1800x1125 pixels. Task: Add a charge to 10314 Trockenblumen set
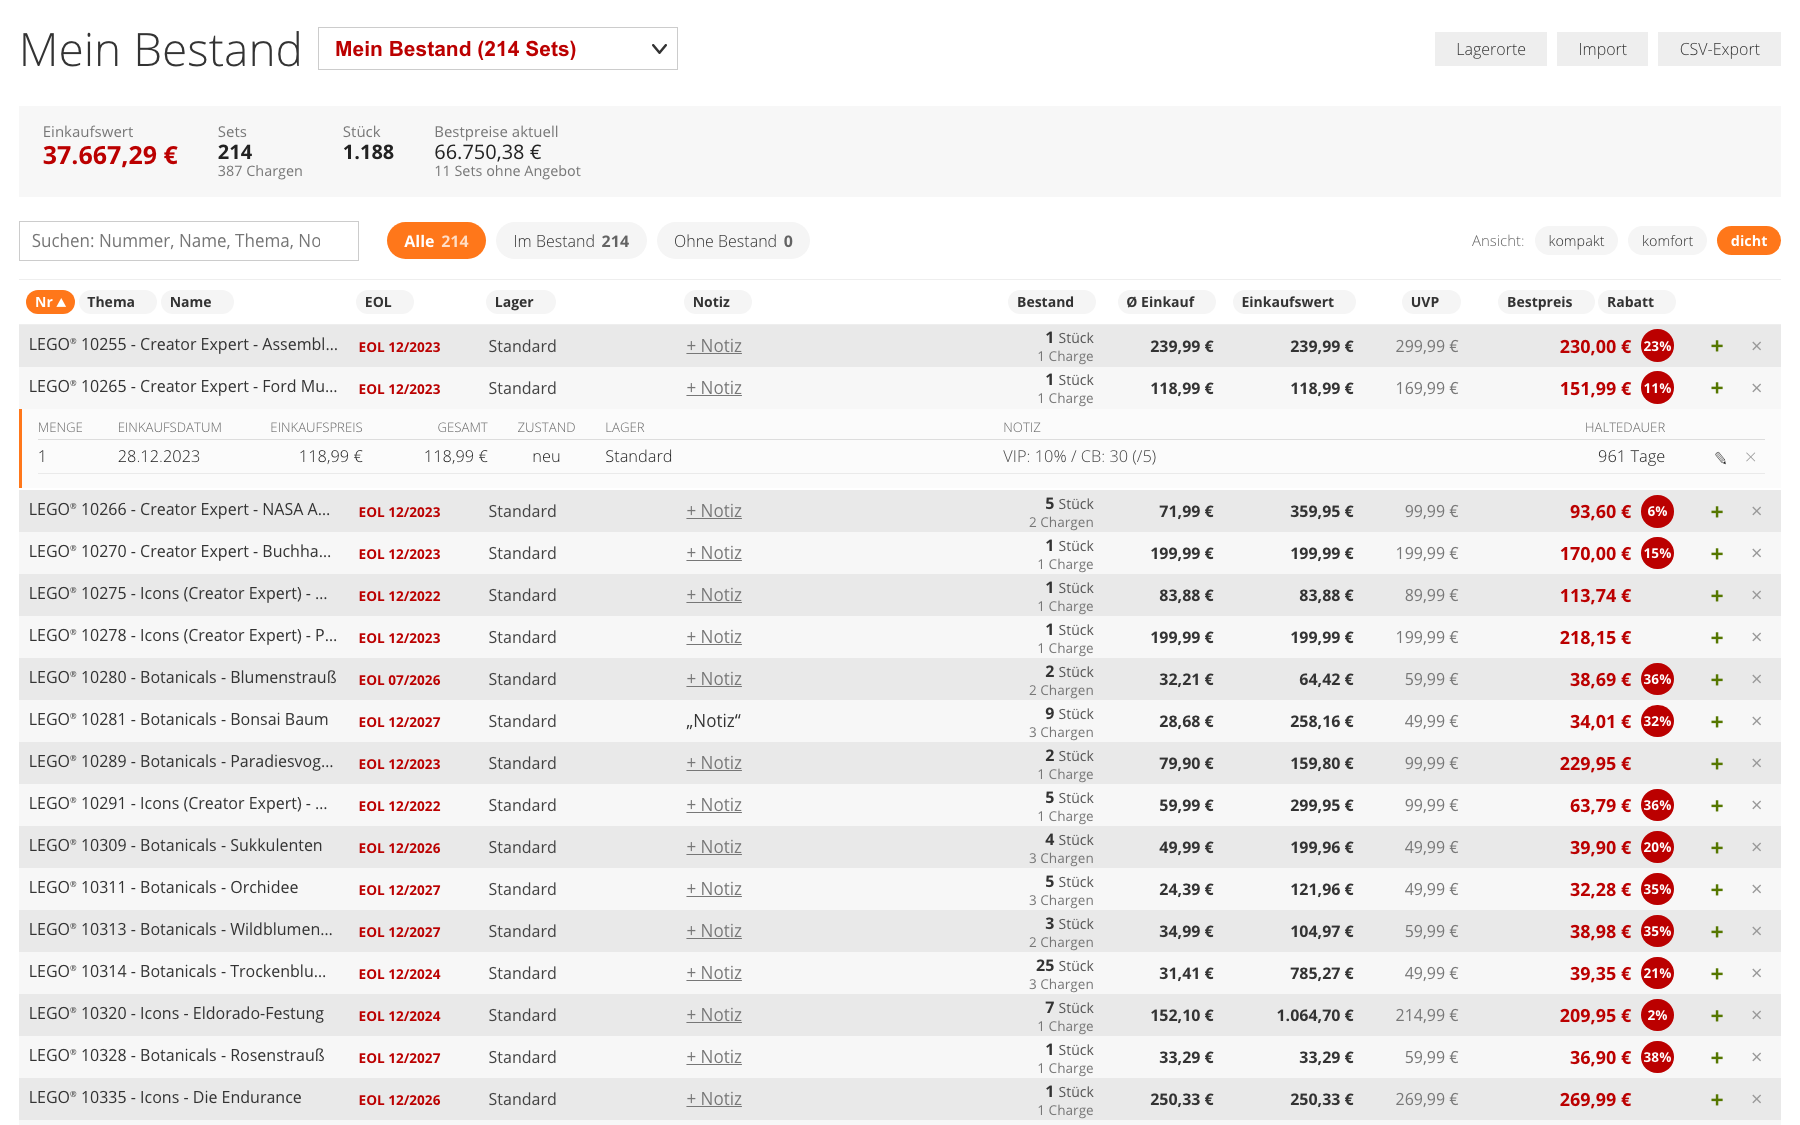(x=1717, y=973)
